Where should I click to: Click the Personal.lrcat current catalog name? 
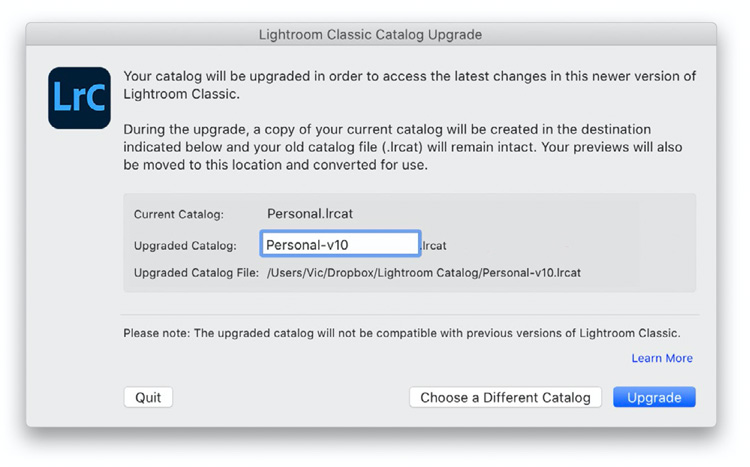tap(310, 213)
